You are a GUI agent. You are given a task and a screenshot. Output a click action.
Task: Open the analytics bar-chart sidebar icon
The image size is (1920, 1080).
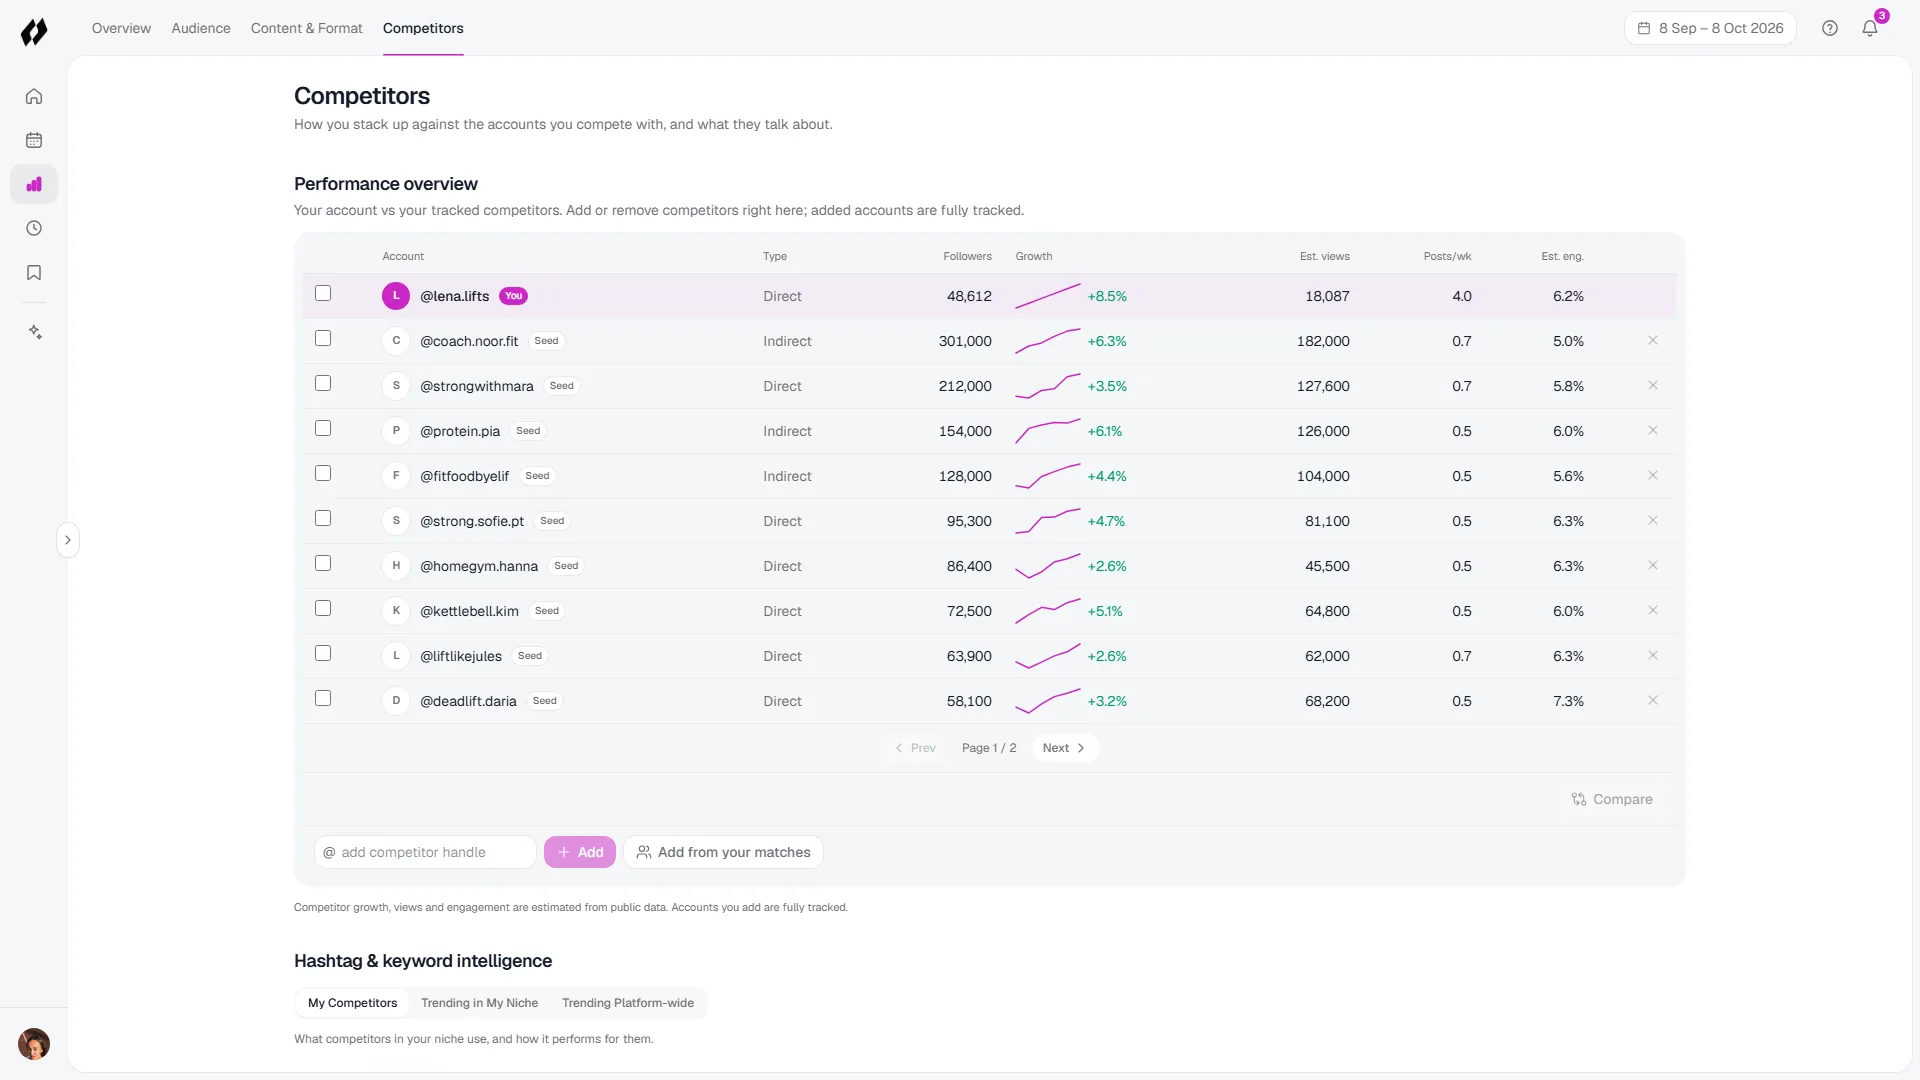[x=34, y=184]
